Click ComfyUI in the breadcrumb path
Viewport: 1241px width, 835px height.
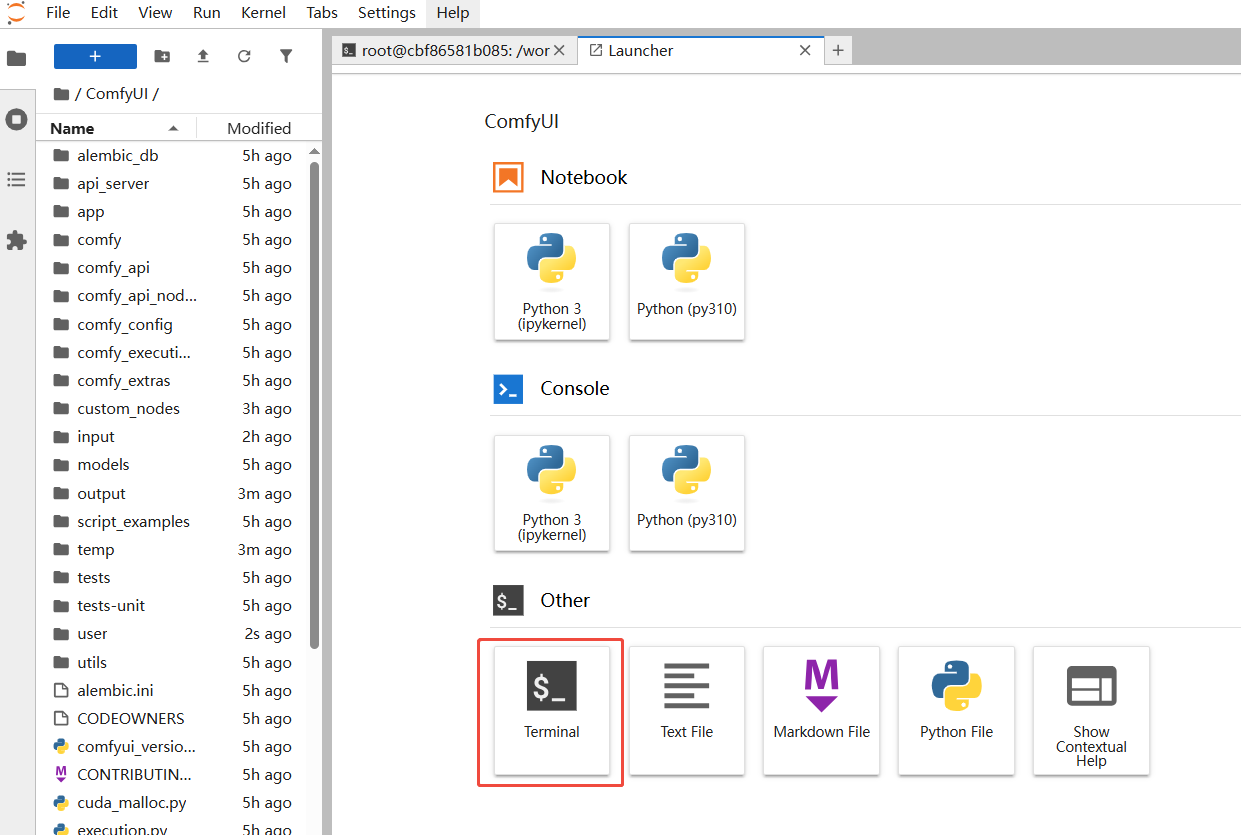117,94
